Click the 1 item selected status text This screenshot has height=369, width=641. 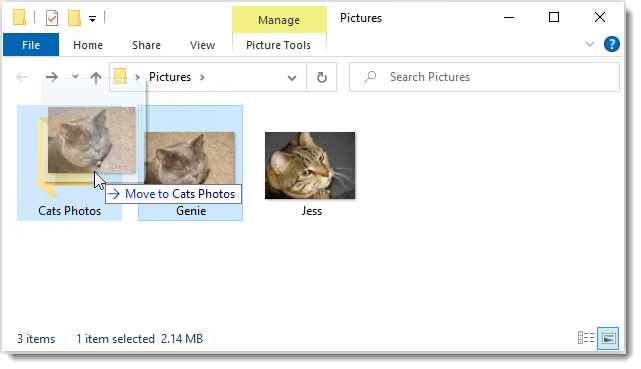pyautogui.click(x=115, y=339)
